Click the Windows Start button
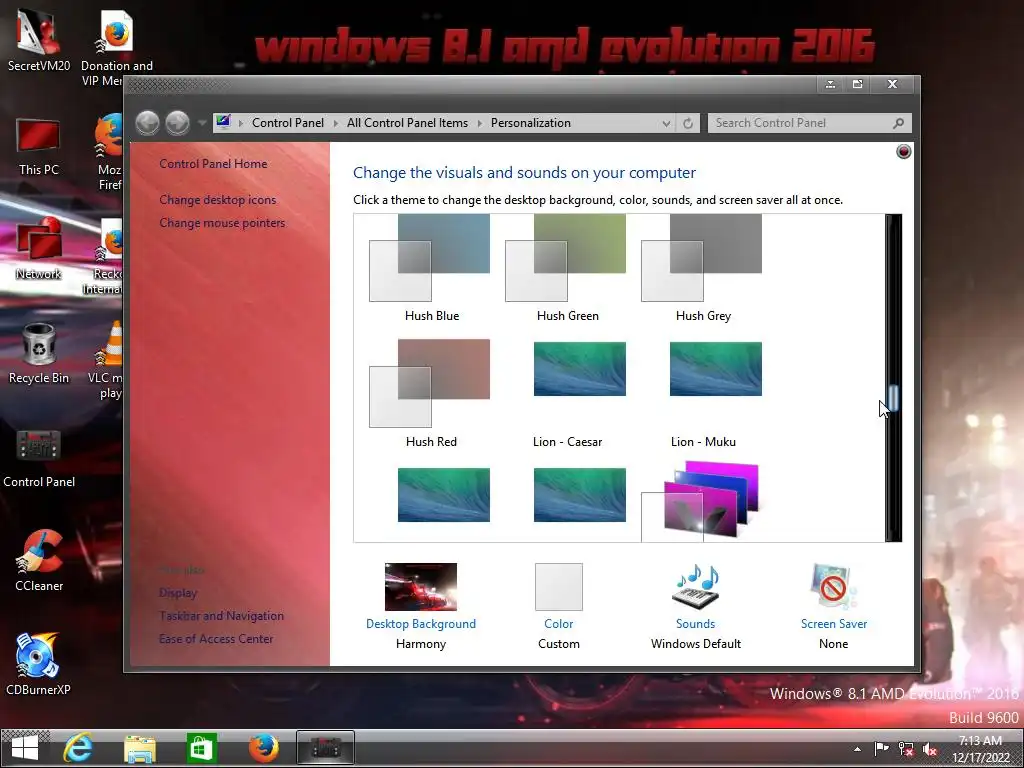The image size is (1024, 768). [25, 748]
